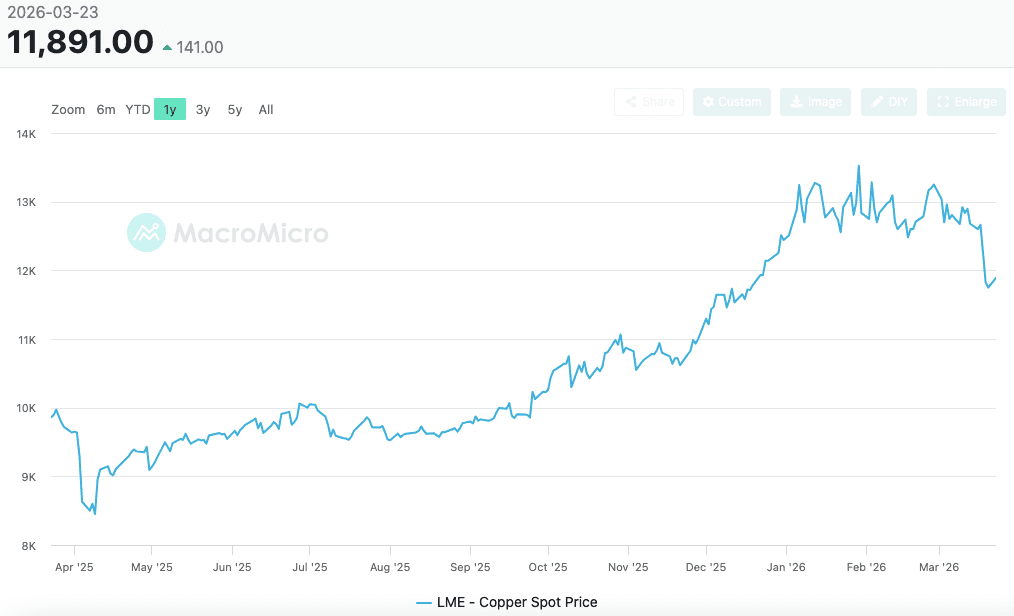Toggle the 6m time range
Viewport: 1014px width, 616px height.
click(x=106, y=110)
